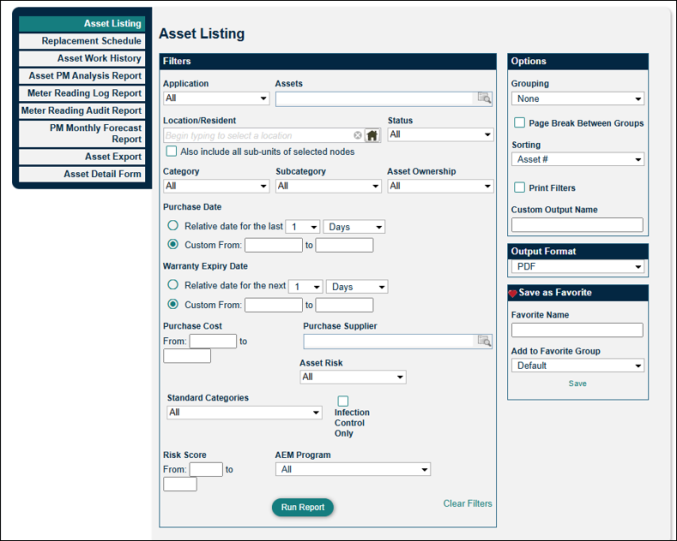Open the Application dropdown
This screenshot has height=541, width=677.
tap(216, 98)
